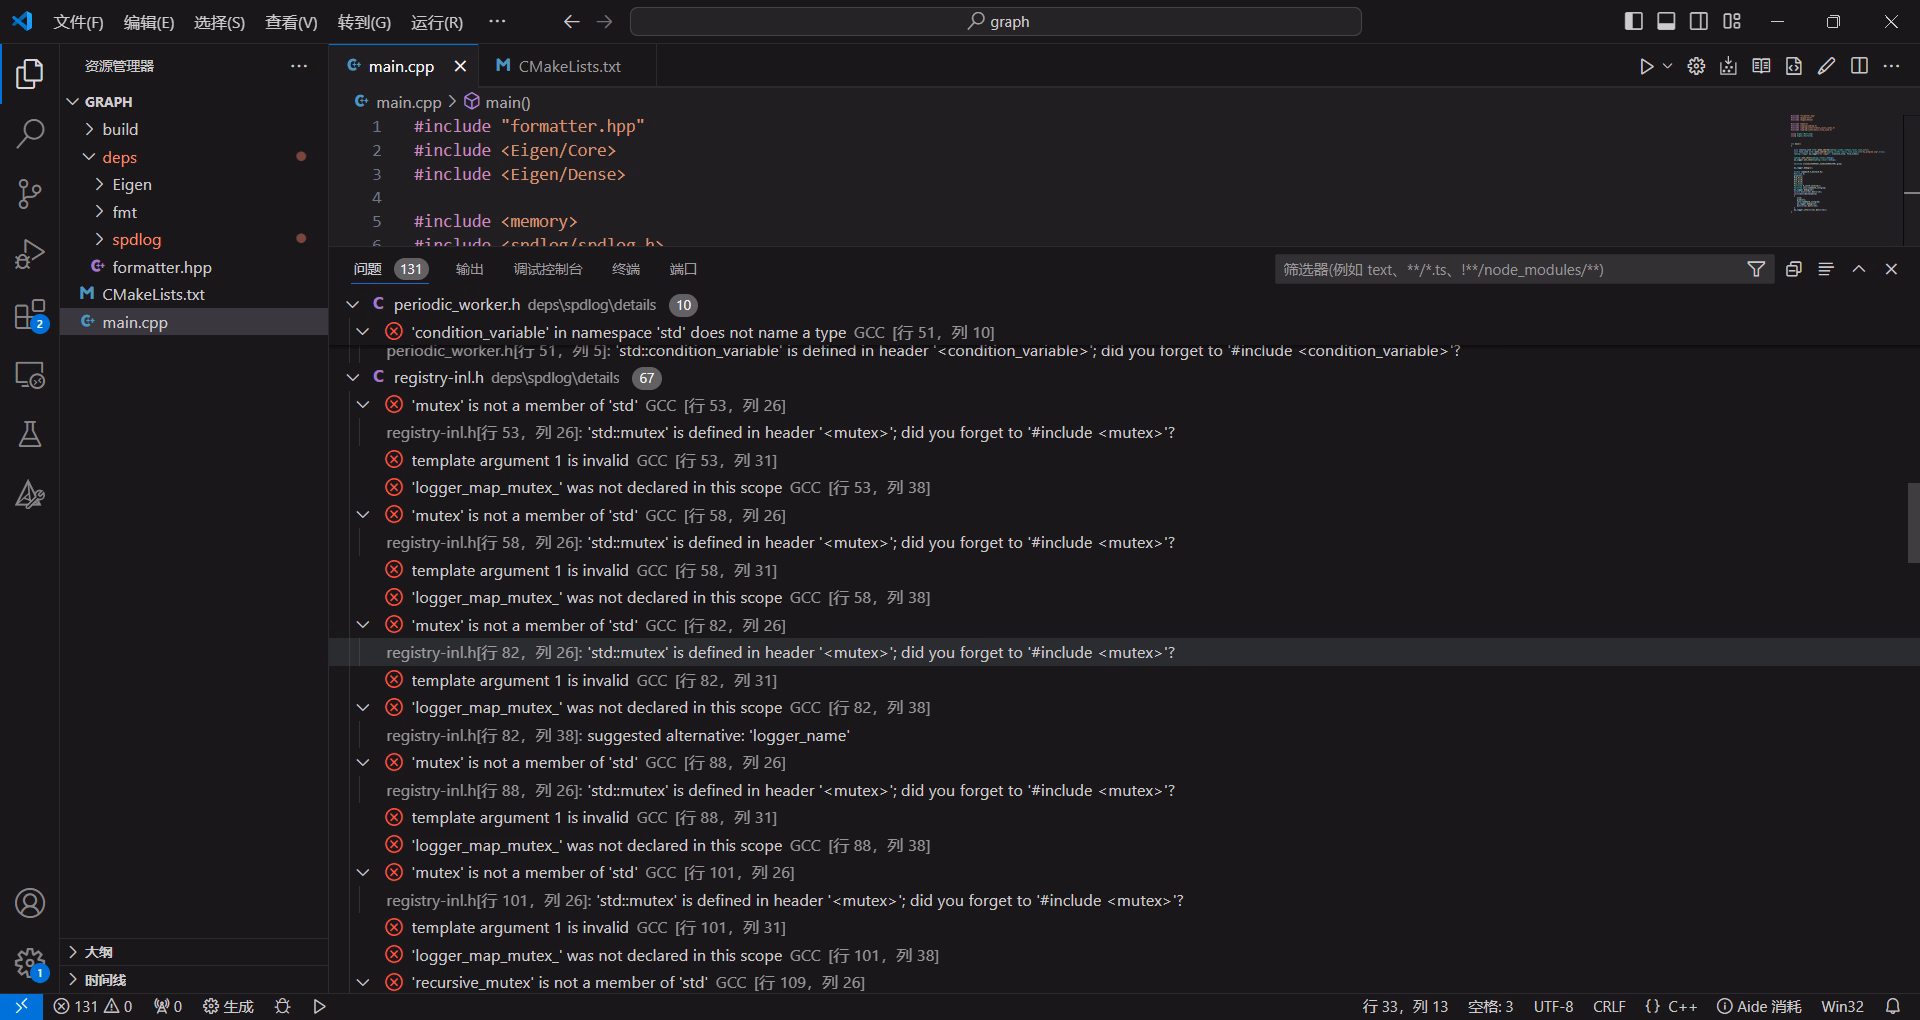Open the Source Control view

pyautogui.click(x=30, y=194)
